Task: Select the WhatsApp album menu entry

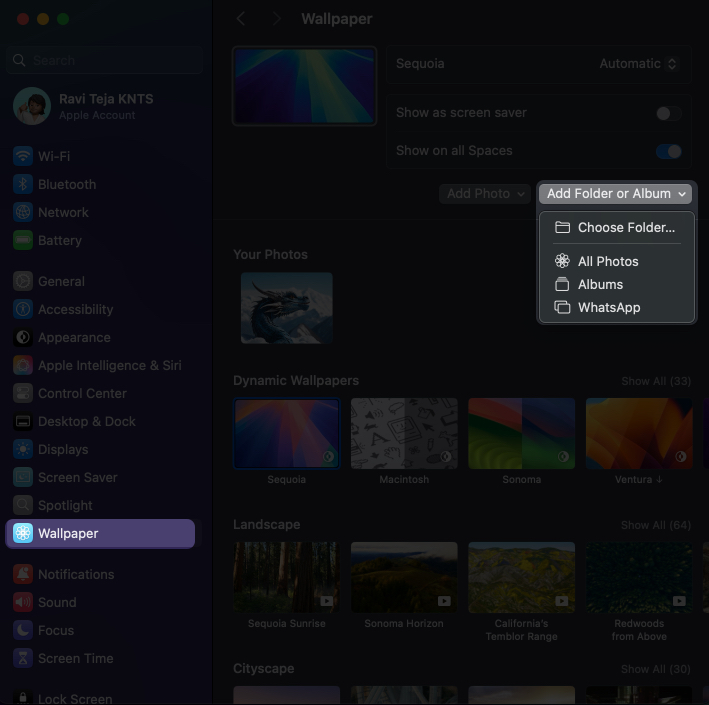Action: [617, 308]
